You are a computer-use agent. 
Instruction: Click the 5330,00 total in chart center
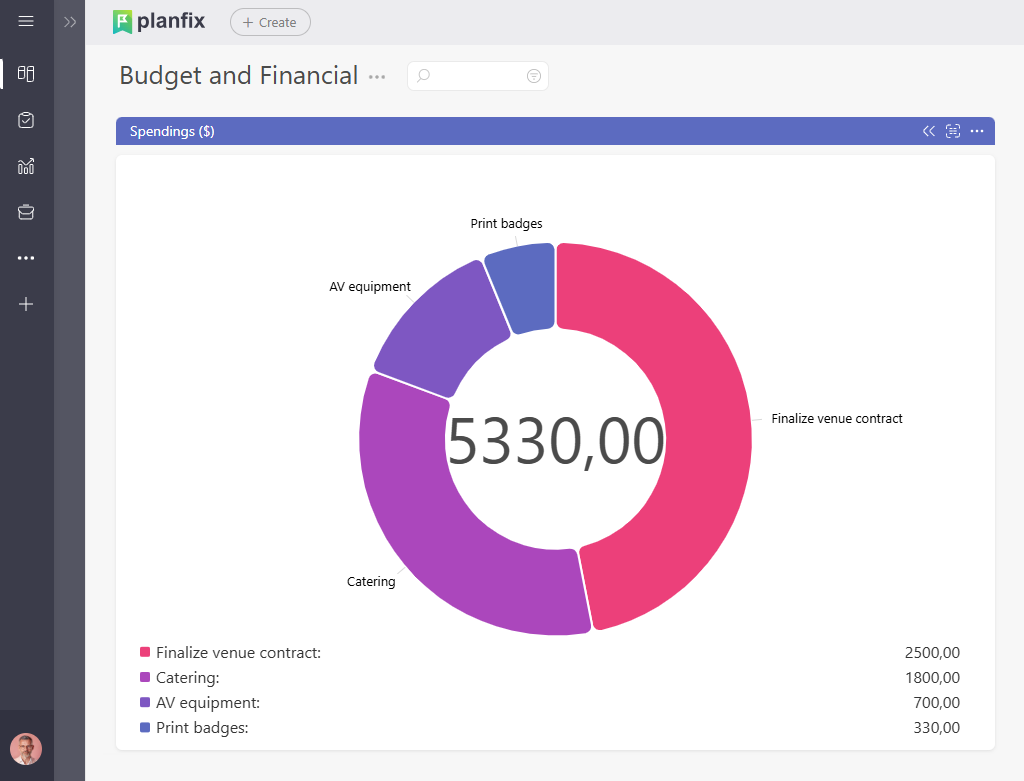556,443
